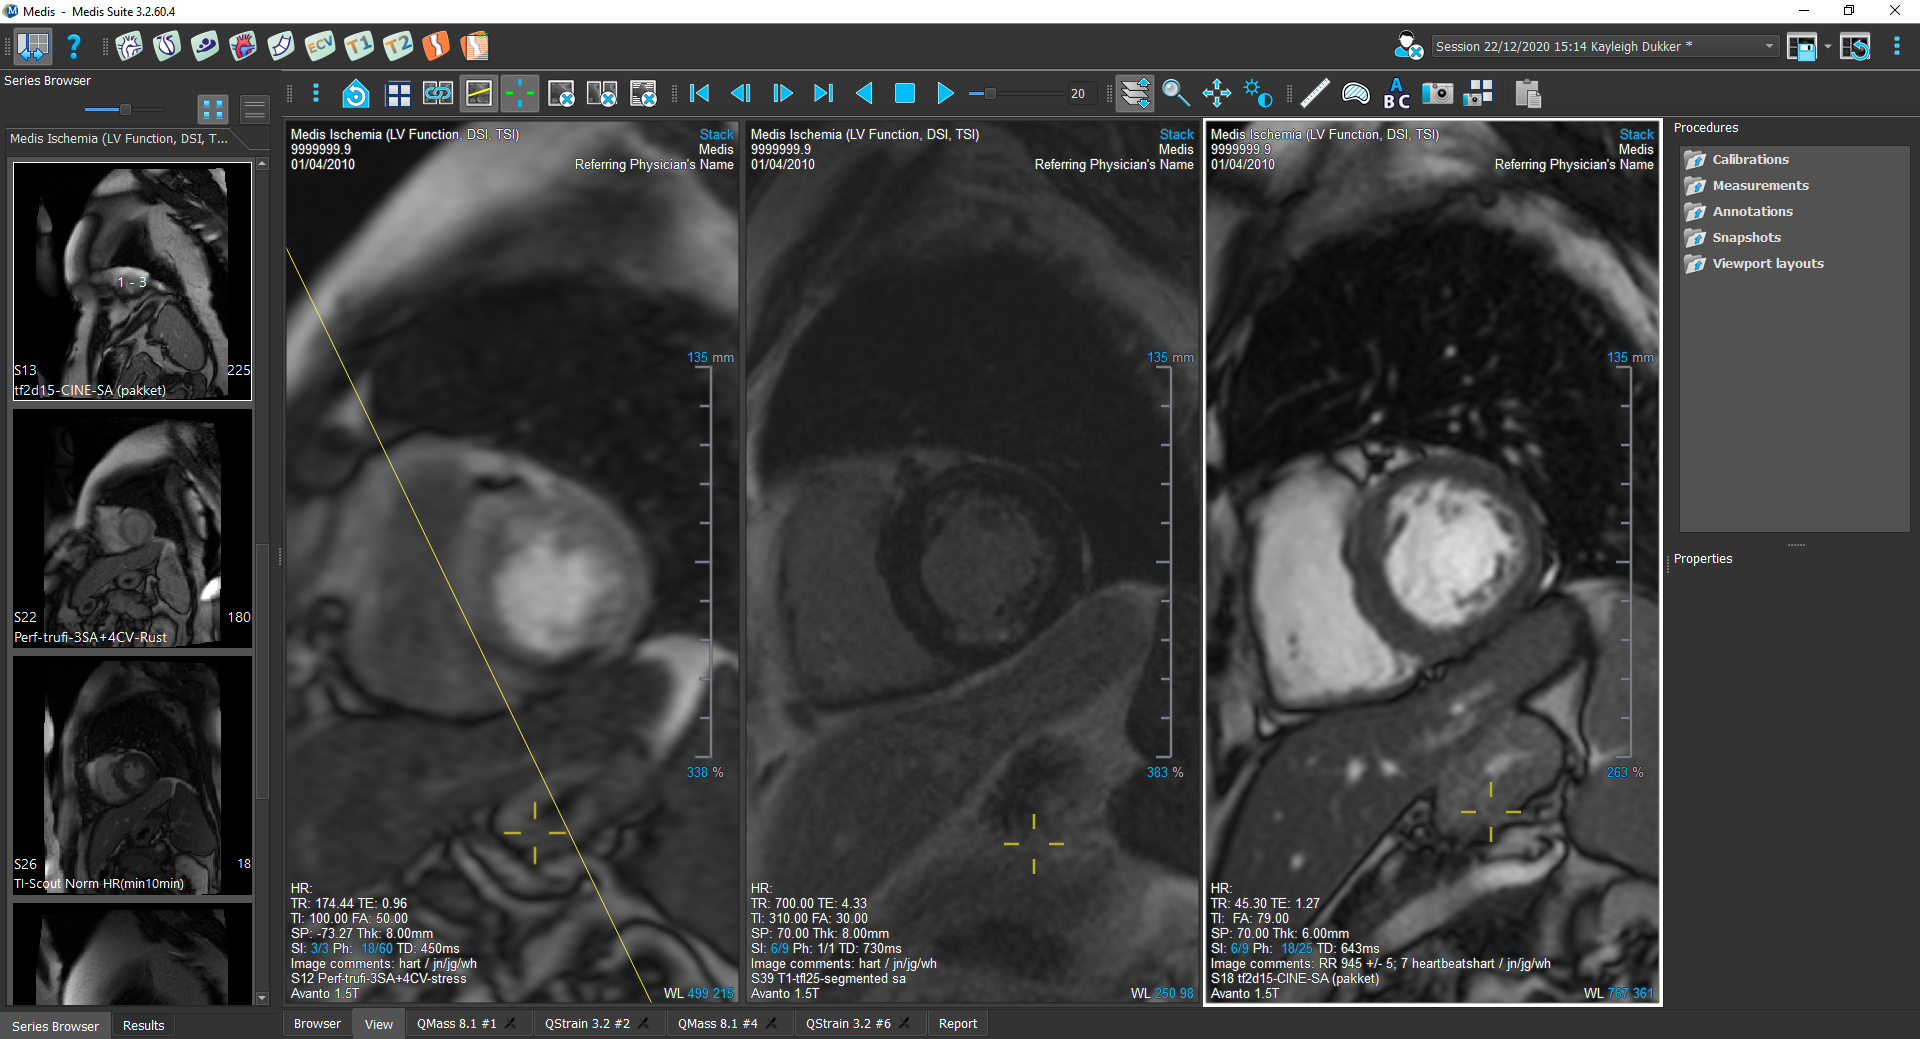The width and height of the screenshot is (1920, 1039).
Task: Step to the previous frame
Action: click(x=741, y=94)
